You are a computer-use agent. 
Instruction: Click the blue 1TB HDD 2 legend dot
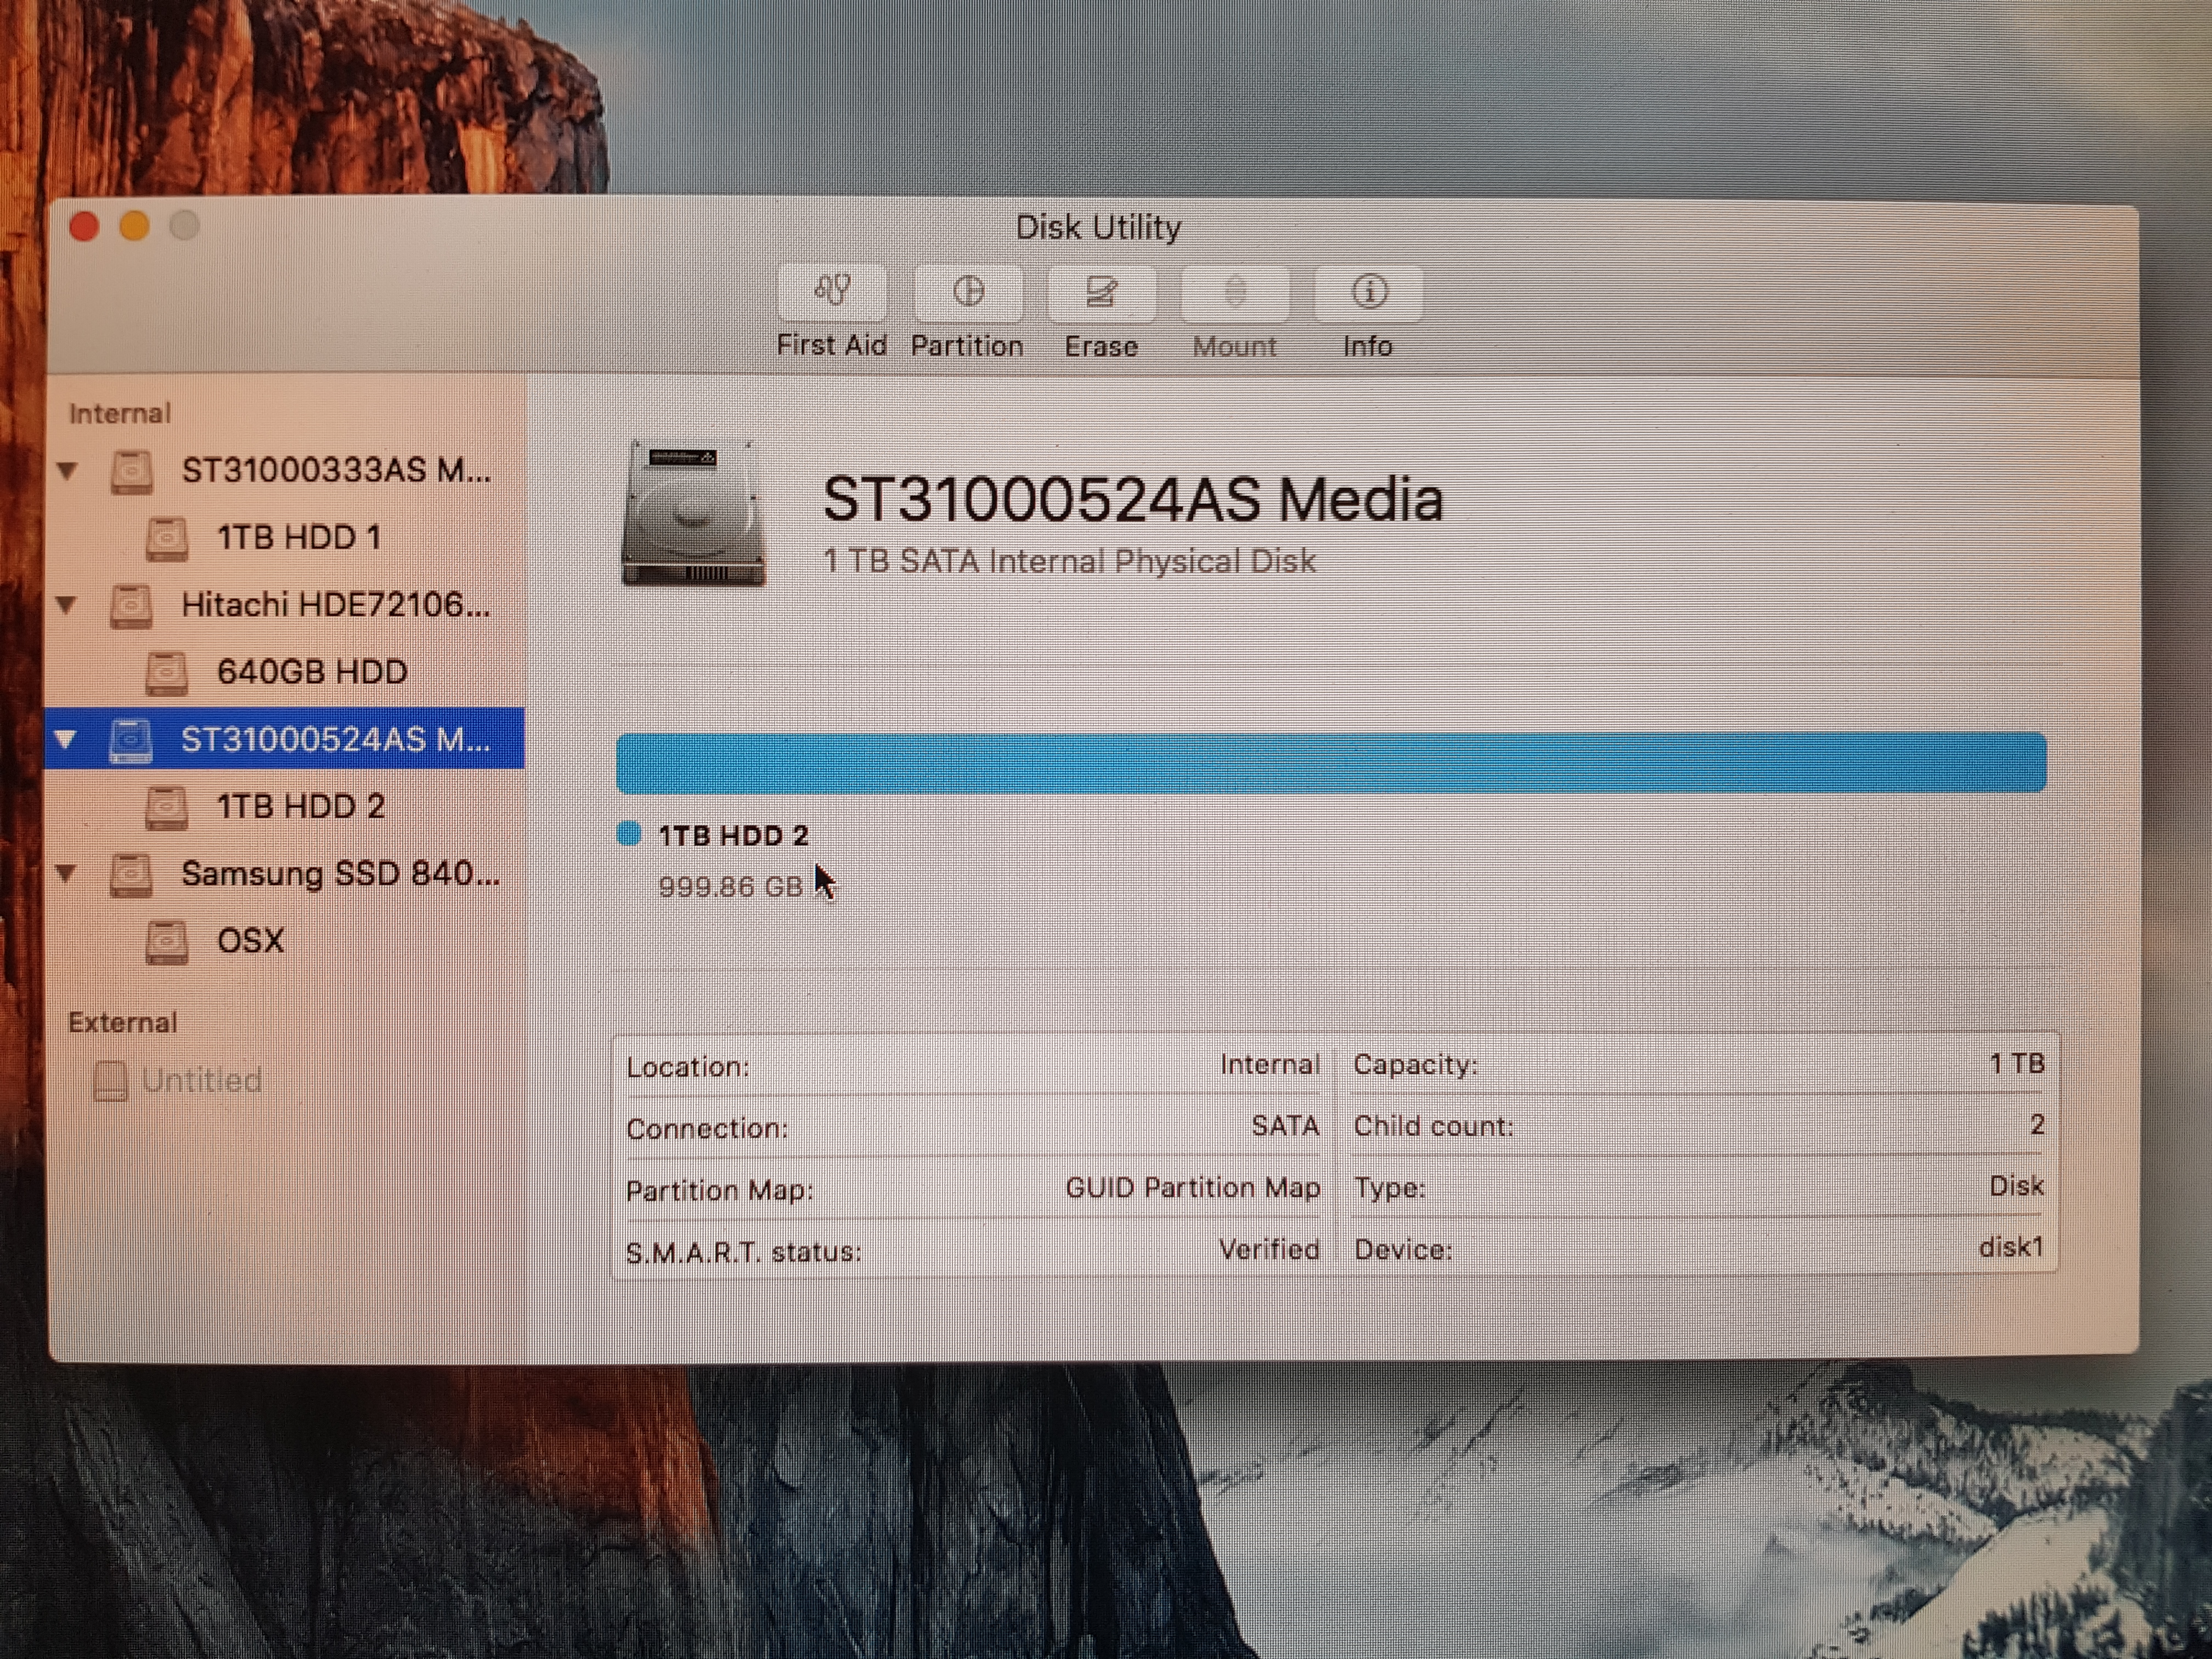pos(629,833)
